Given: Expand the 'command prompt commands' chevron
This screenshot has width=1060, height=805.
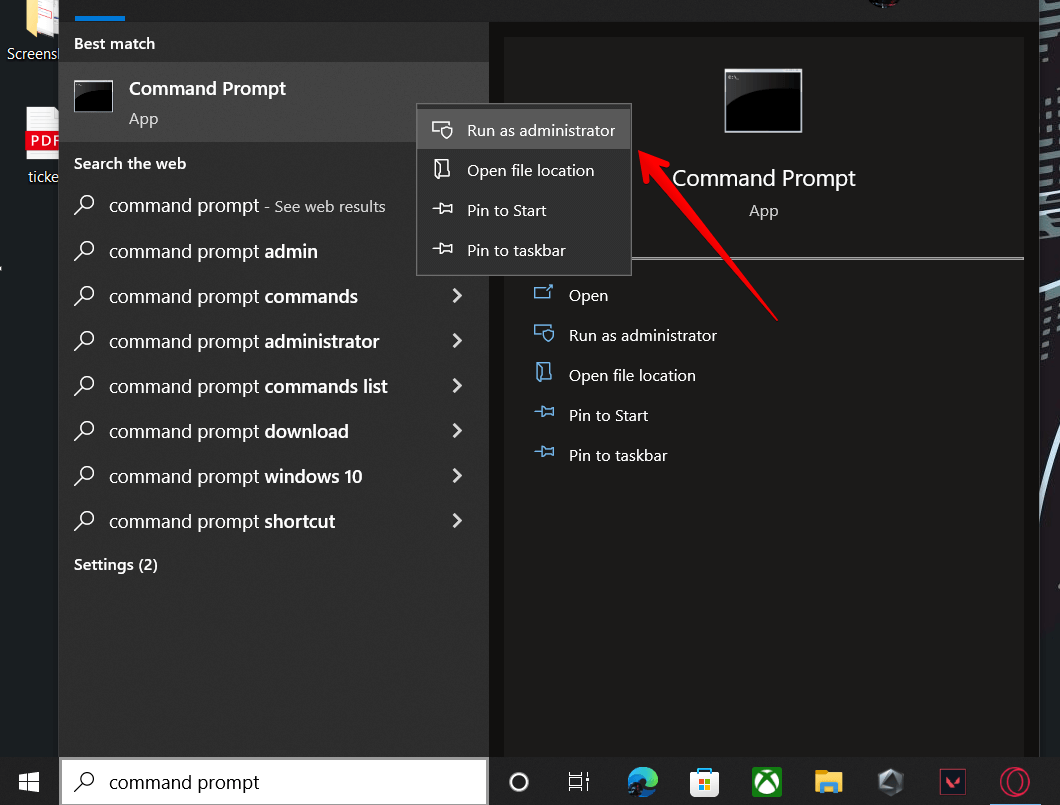Looking at the screenshot, I should coord(457,295).
